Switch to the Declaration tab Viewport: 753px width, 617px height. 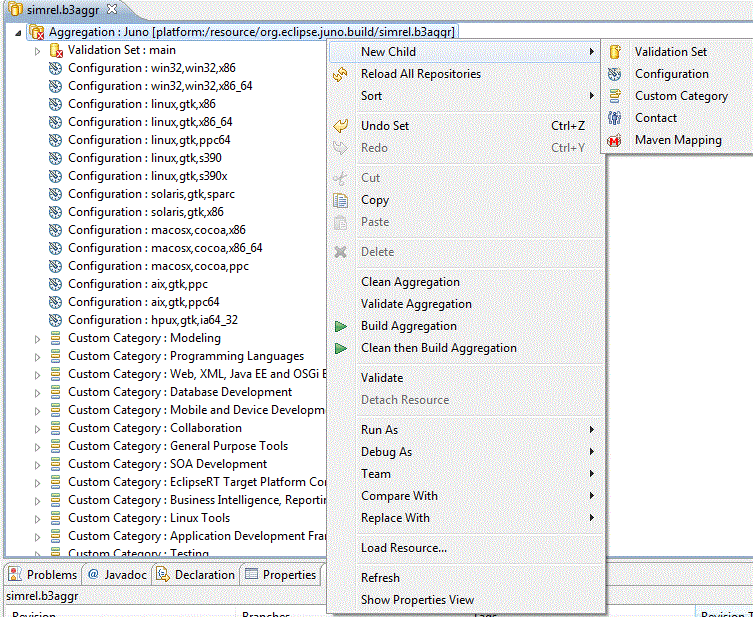tap(196, 574)
